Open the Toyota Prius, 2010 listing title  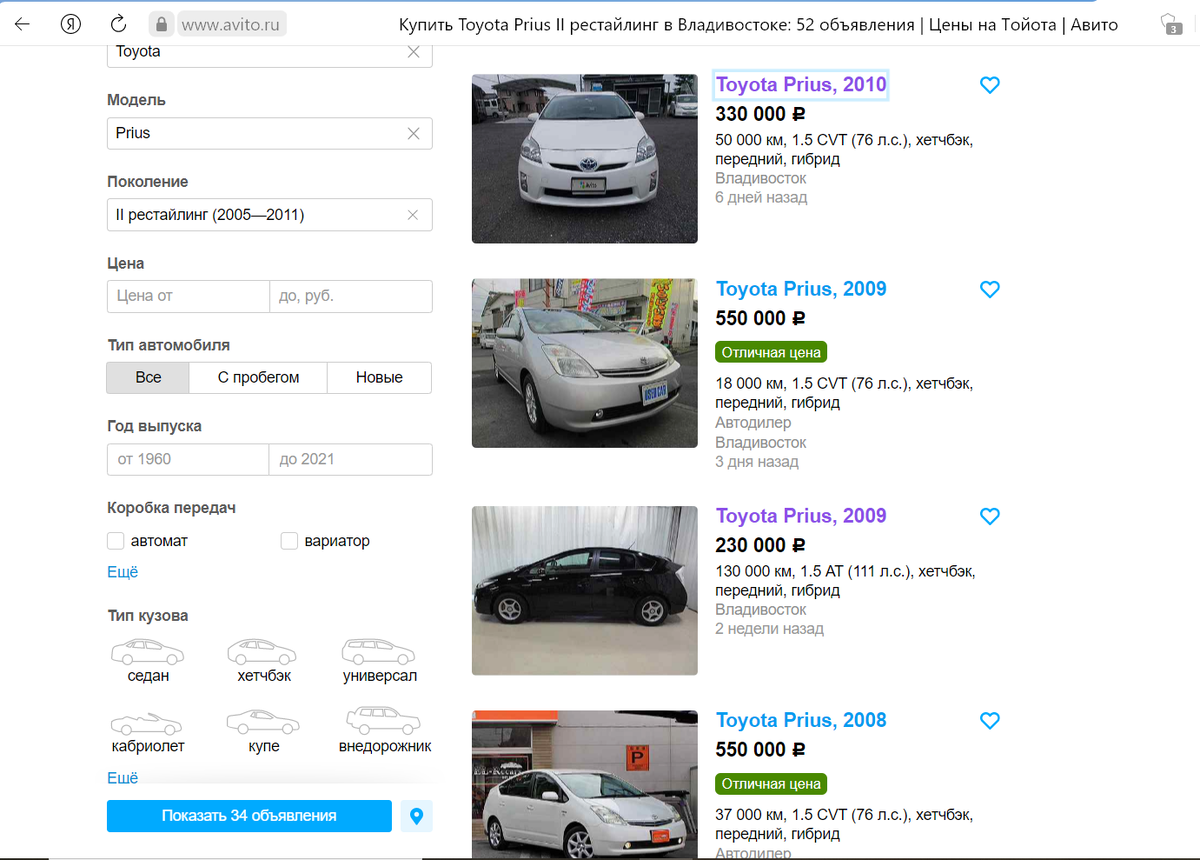coord(801,85)
